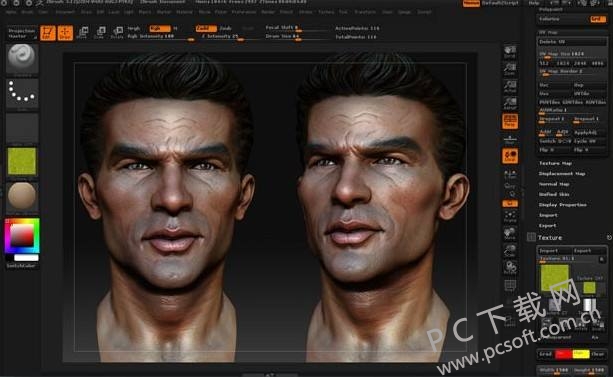Screen dimensions: 613x377
Task: Click Delete UV button
Action: coord(572,41)
